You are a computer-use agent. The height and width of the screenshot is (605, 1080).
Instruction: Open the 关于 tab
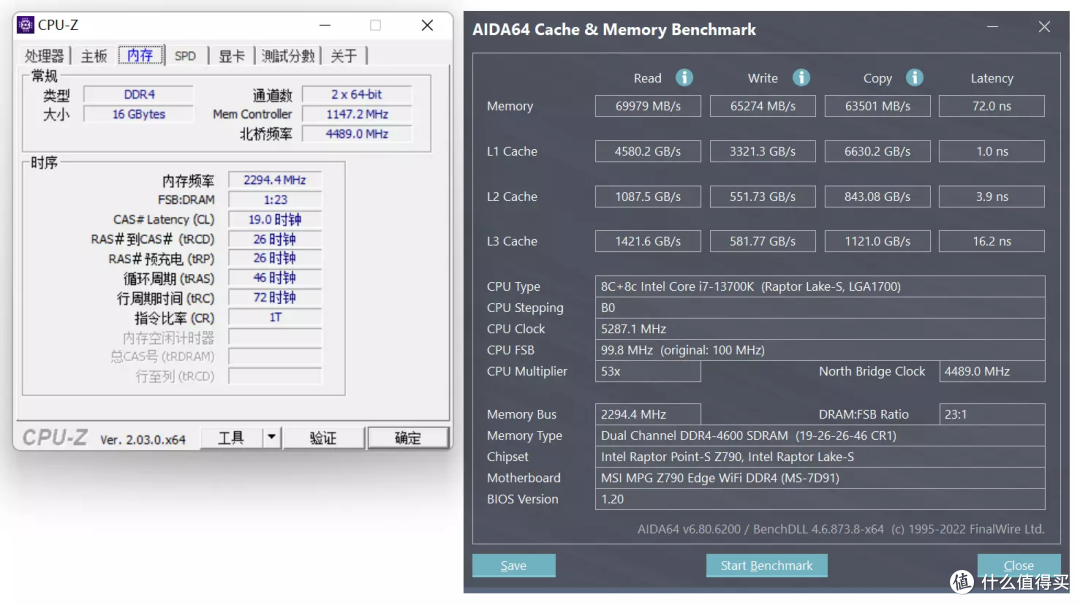[344, 56]
